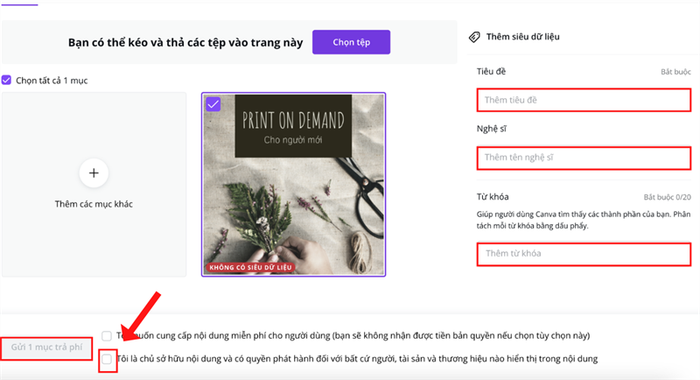Focus the Thêm tên nghệ sĩ field
The height and width of the screenshot is (380, 700).
tap(584, 158)
